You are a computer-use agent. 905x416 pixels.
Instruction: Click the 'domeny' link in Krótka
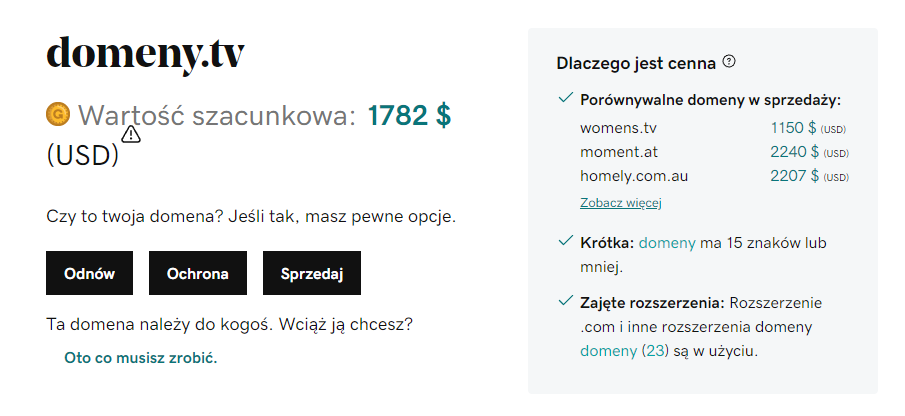666,243
